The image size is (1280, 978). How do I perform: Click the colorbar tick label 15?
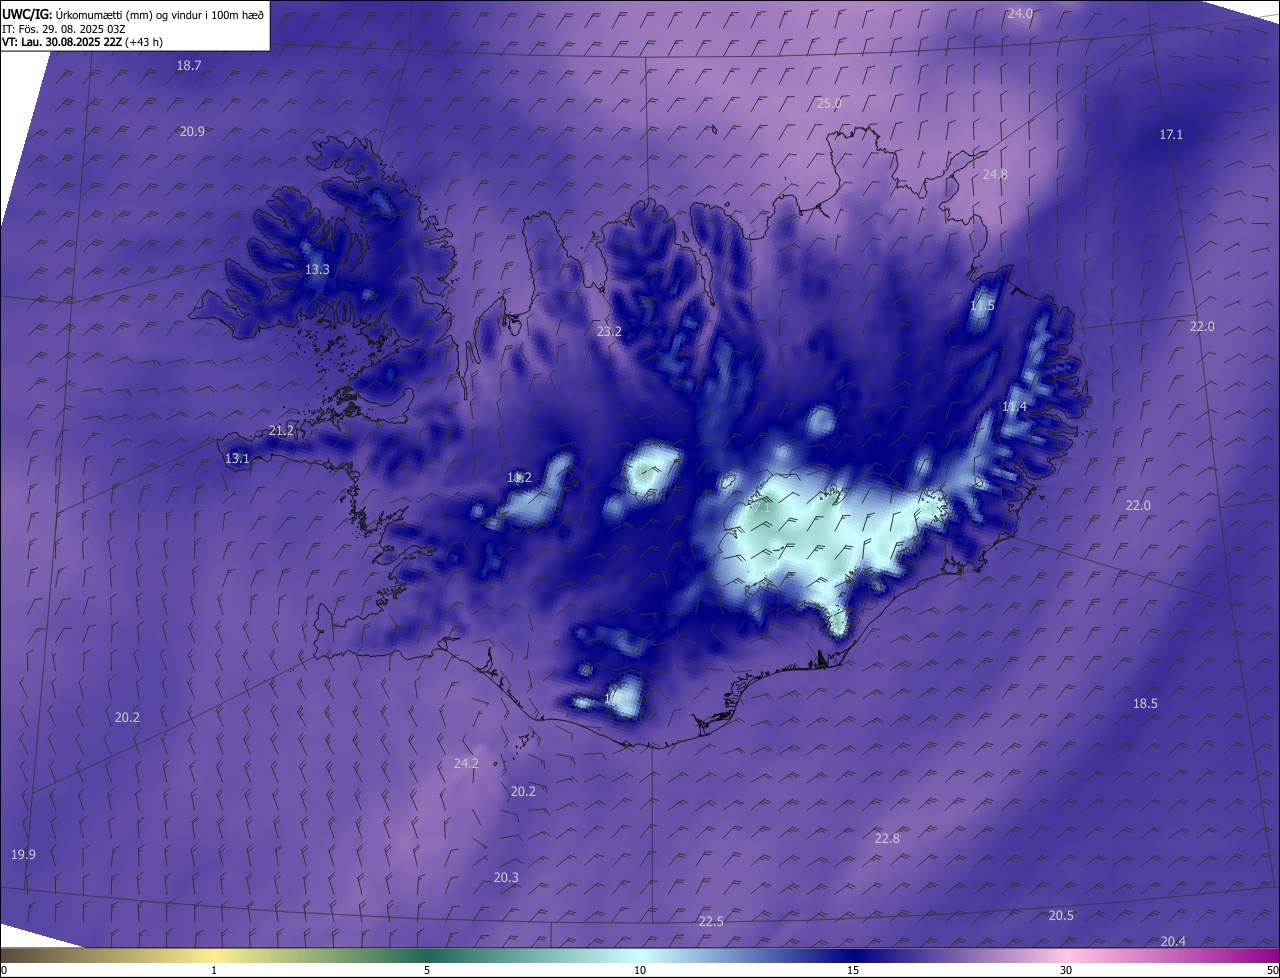(853, 970)
